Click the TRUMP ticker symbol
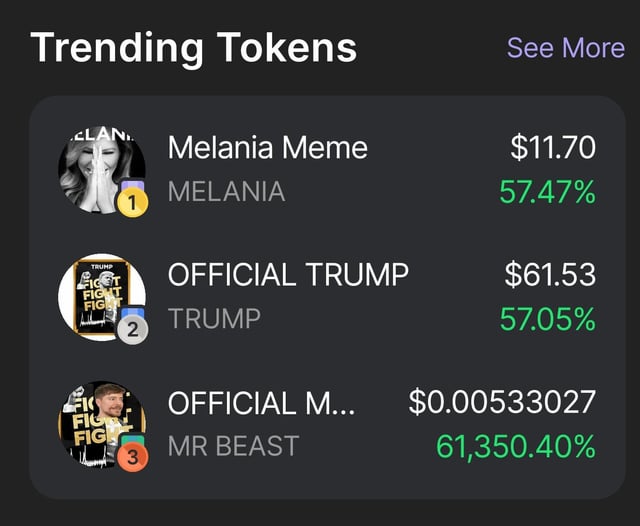Viewport: 640px width, 526px height. point(214,318)
